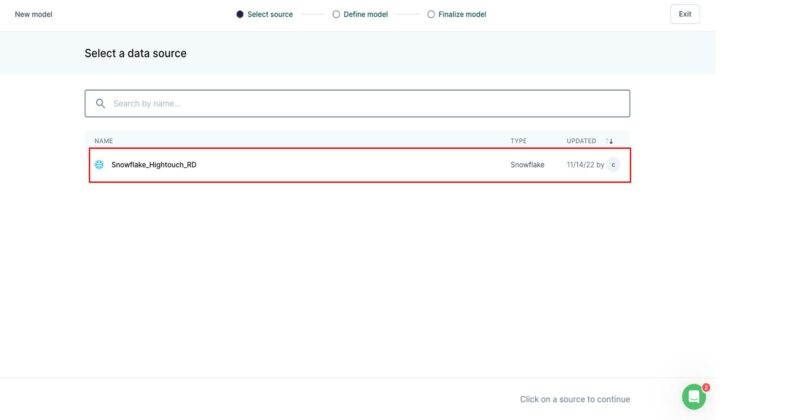
Task: Click the Select source step label
Action: point(270,15)
